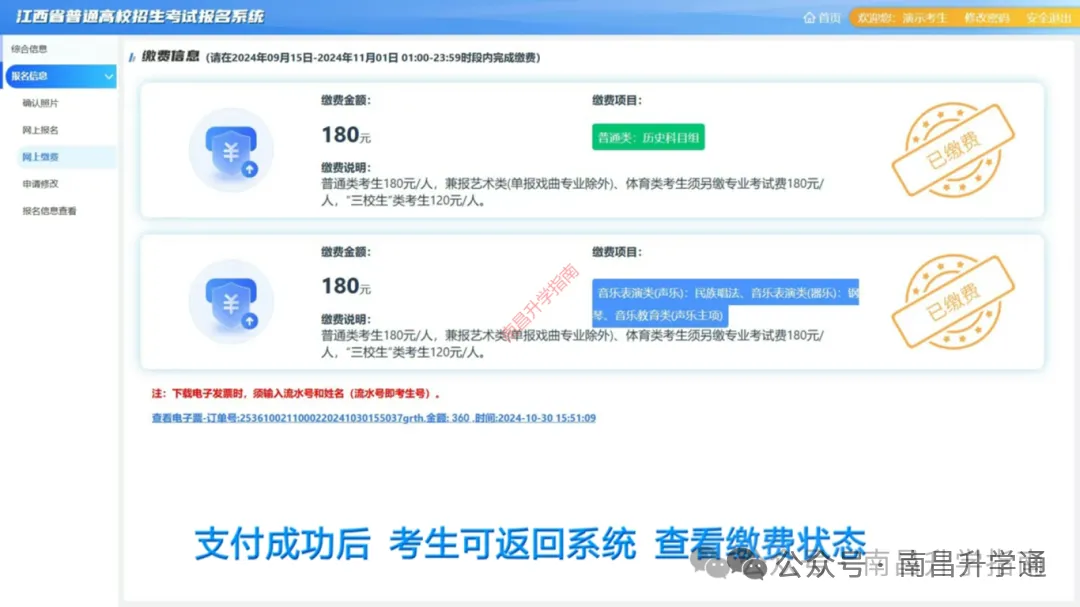Click the 180元 amount in the 历史科目组 card

point(346,135)
